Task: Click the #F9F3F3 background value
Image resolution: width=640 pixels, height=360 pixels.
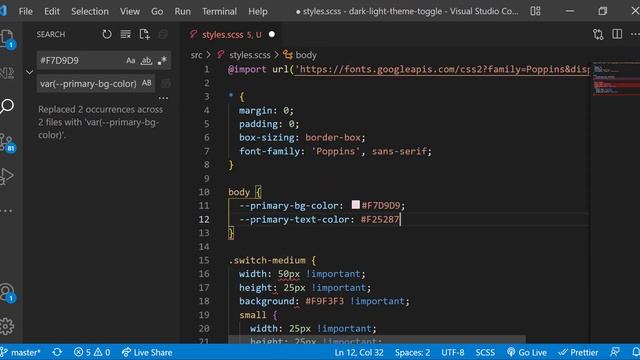Action: [324, 301]
